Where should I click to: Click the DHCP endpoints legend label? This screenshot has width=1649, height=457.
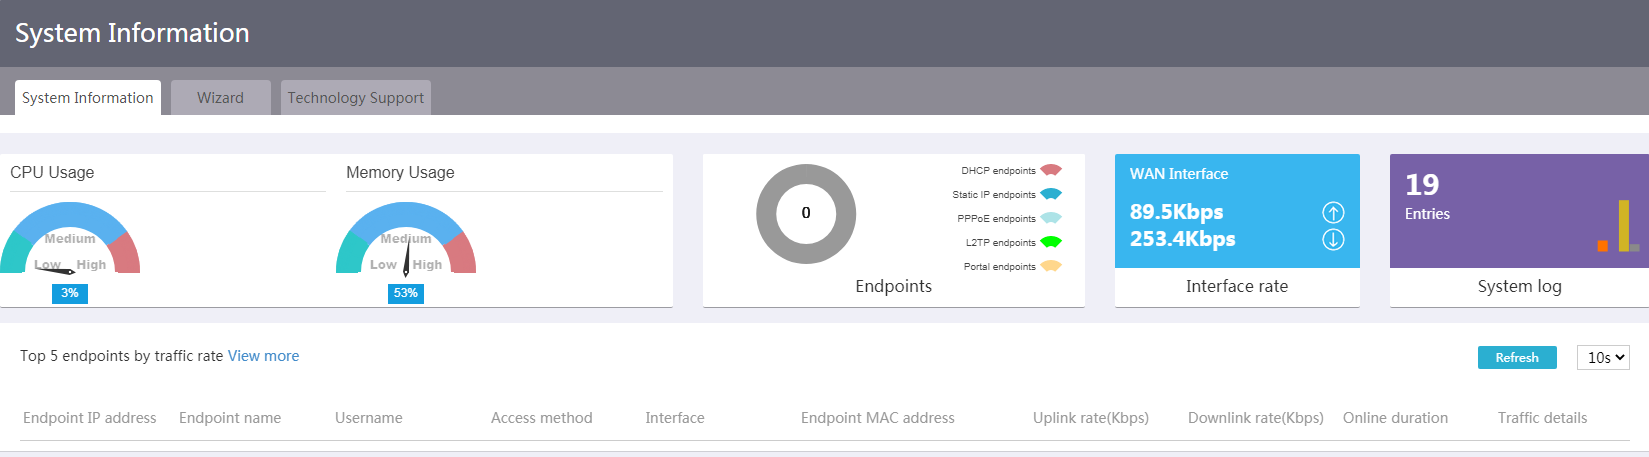click(x=999, y=171)
